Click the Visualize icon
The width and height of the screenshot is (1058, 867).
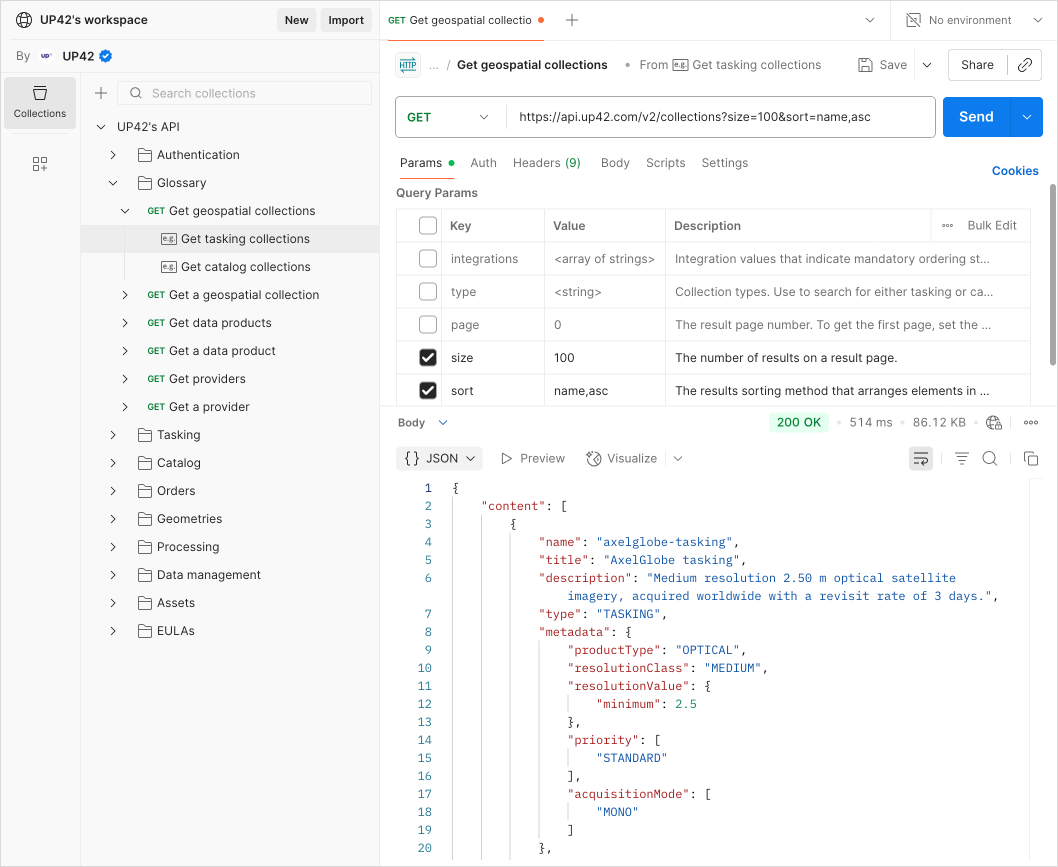[594, 459]
